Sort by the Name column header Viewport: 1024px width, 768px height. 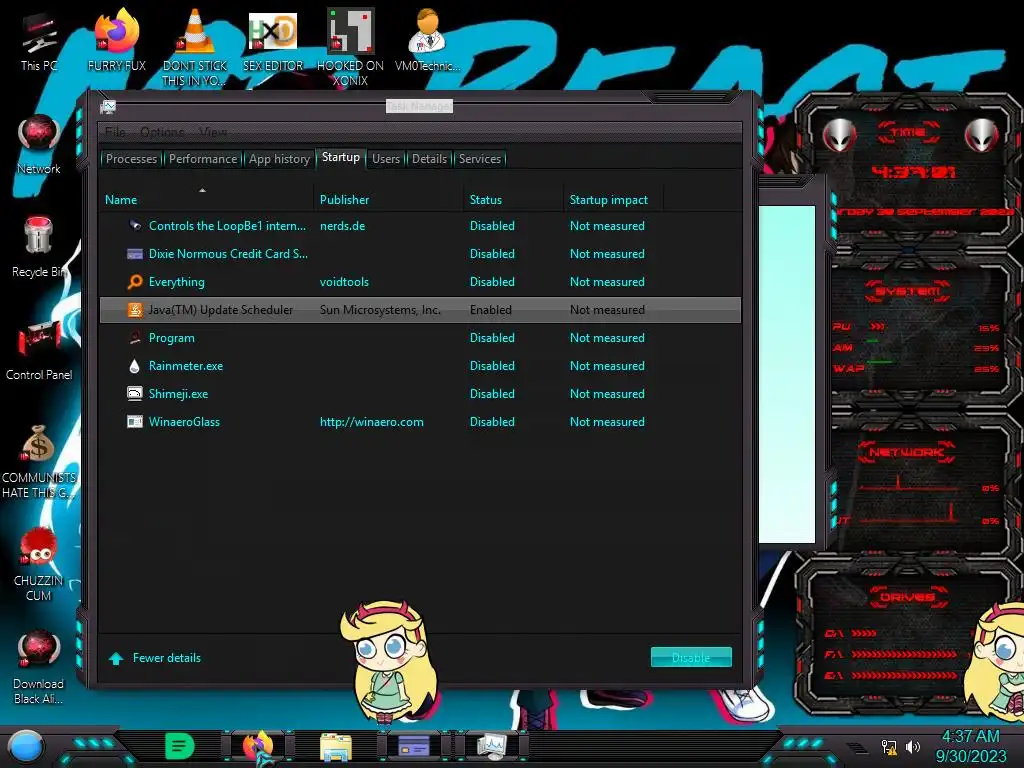click(207, 199)
